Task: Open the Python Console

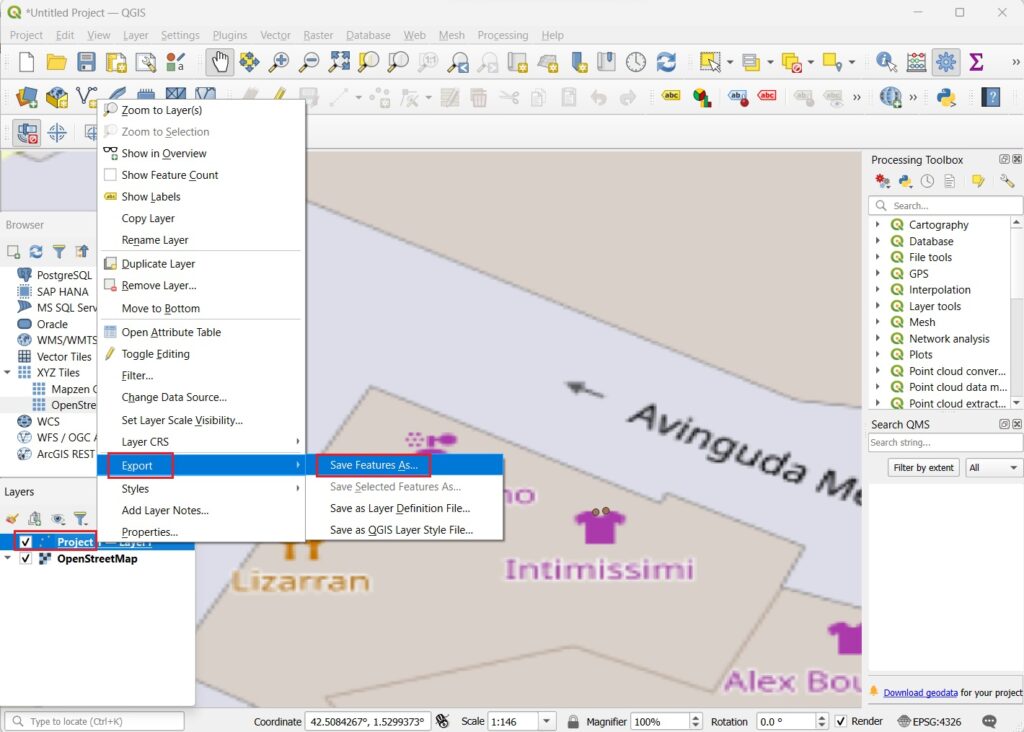Action: (946, 98)
